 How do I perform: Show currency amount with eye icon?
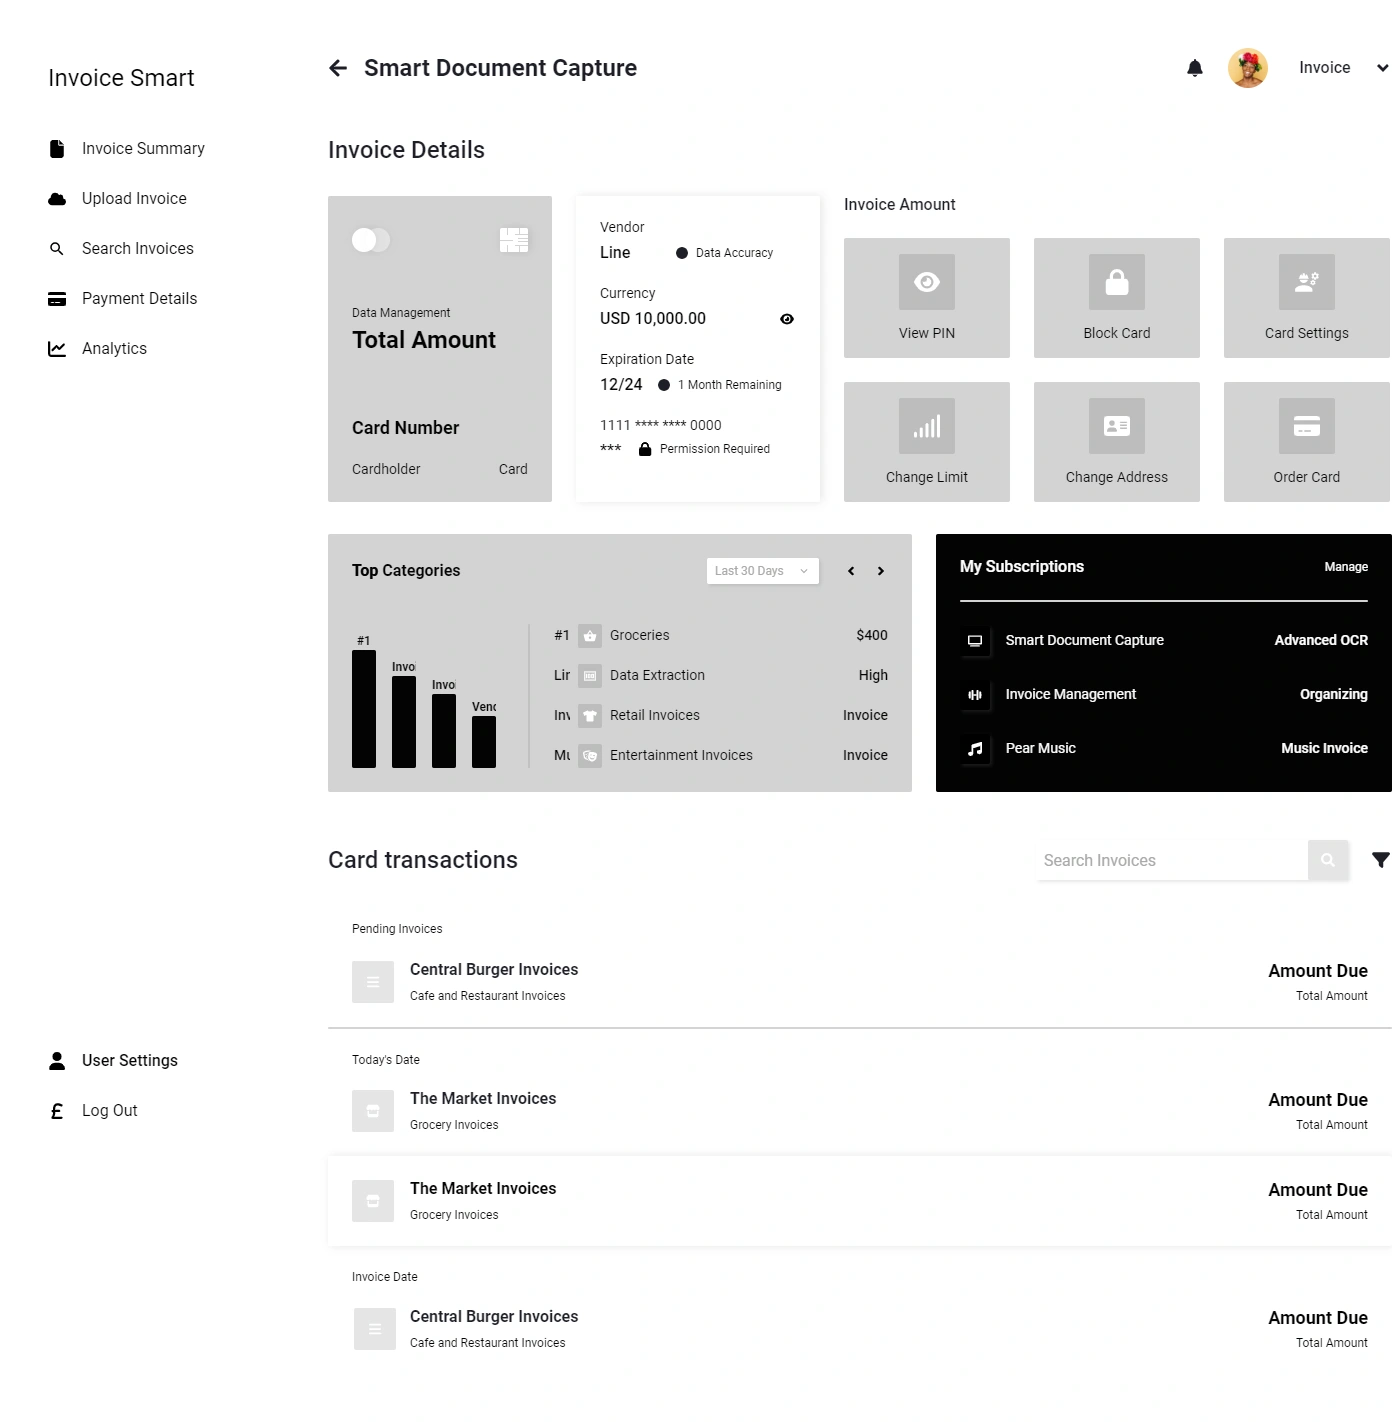click(x=787, y=319)
